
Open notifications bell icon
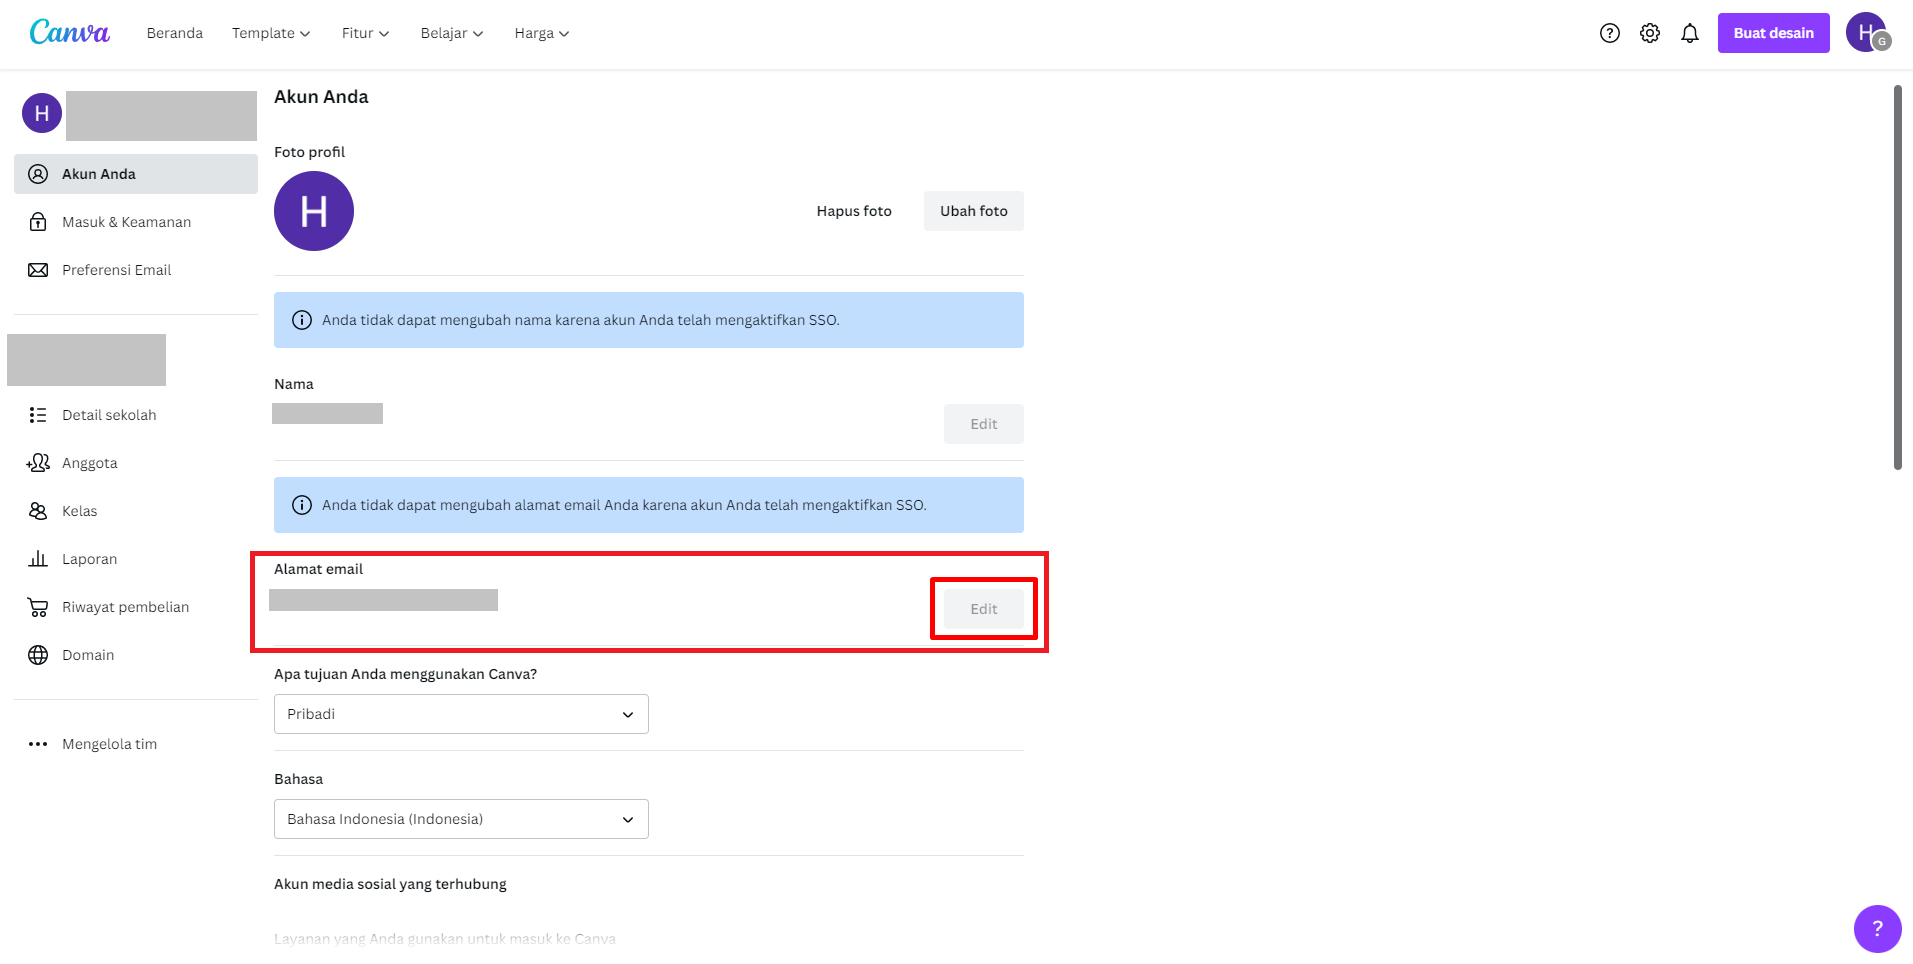[1689, 33]
